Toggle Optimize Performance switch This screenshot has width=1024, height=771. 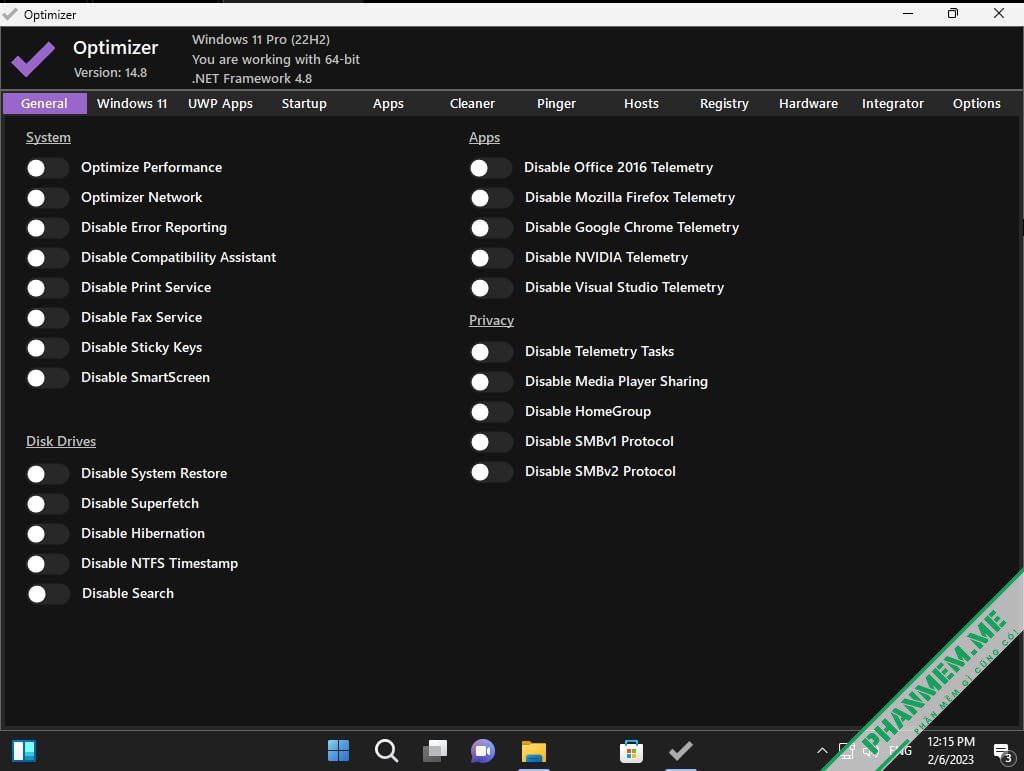[47, 168]
